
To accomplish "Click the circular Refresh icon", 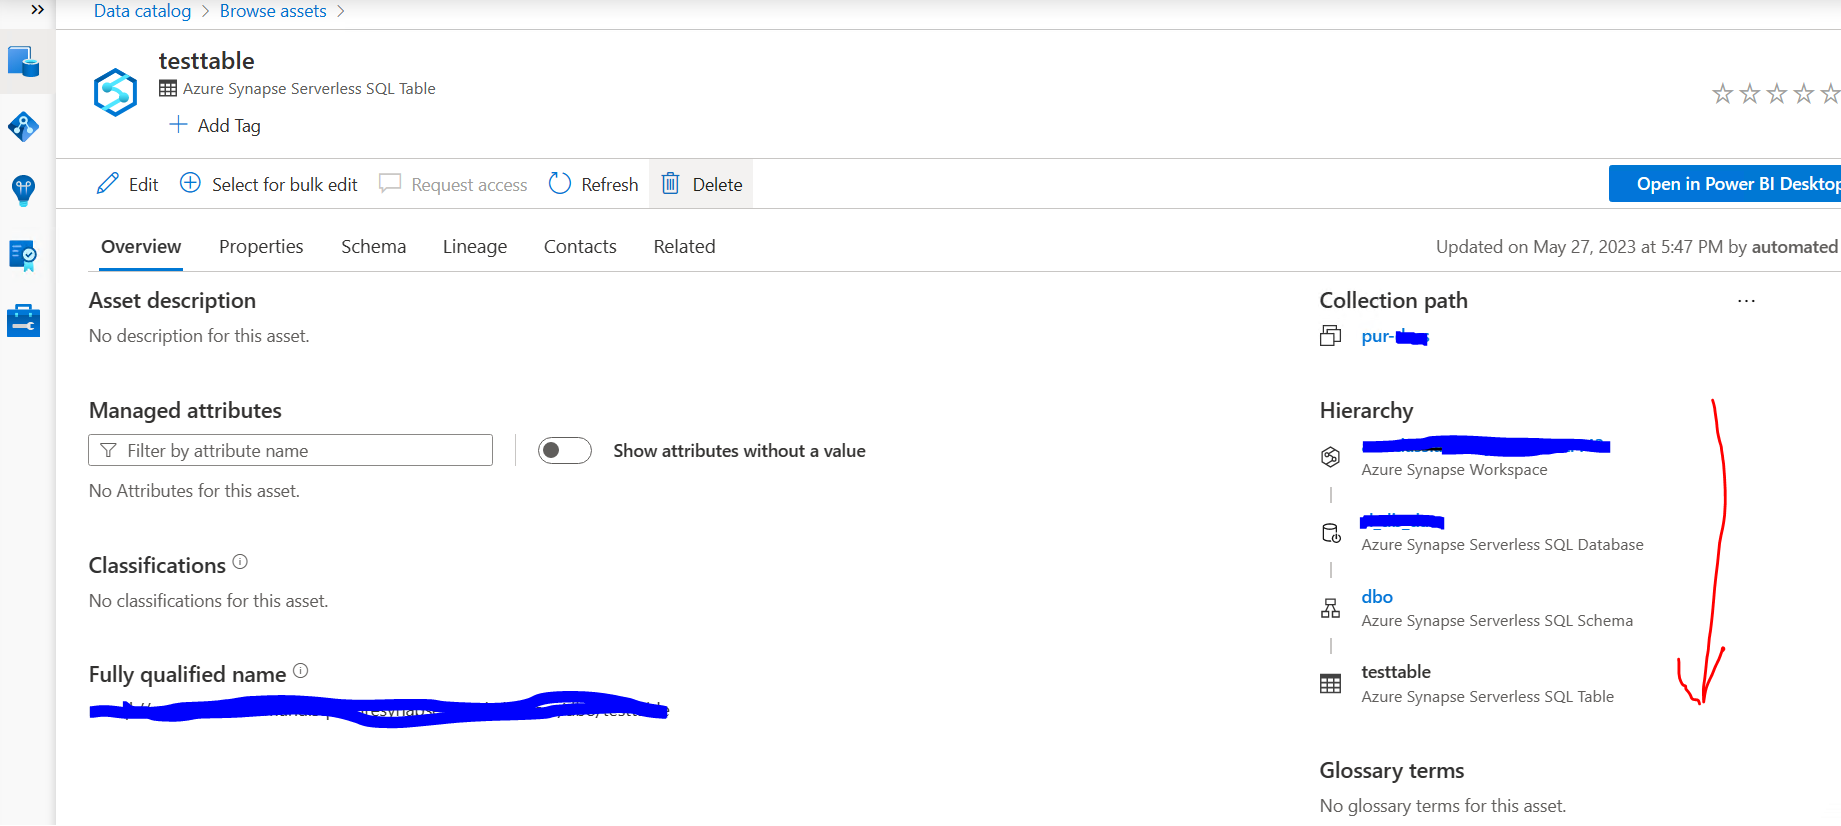I will pyautogui.click(x=560, y=183).
